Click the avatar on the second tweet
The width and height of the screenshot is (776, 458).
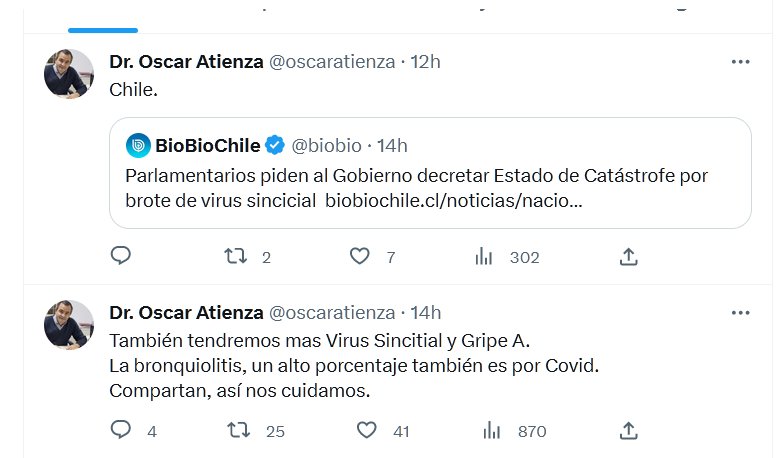pos(69,325)
